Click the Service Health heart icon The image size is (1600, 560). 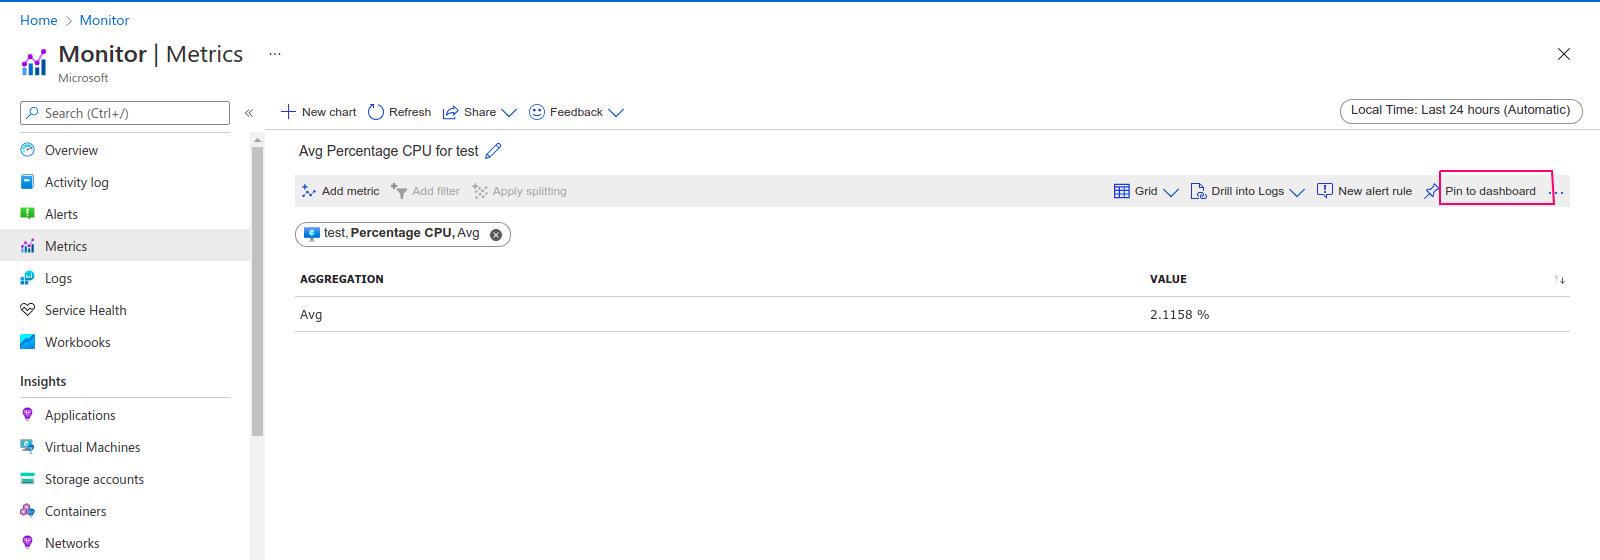[28, 310]
